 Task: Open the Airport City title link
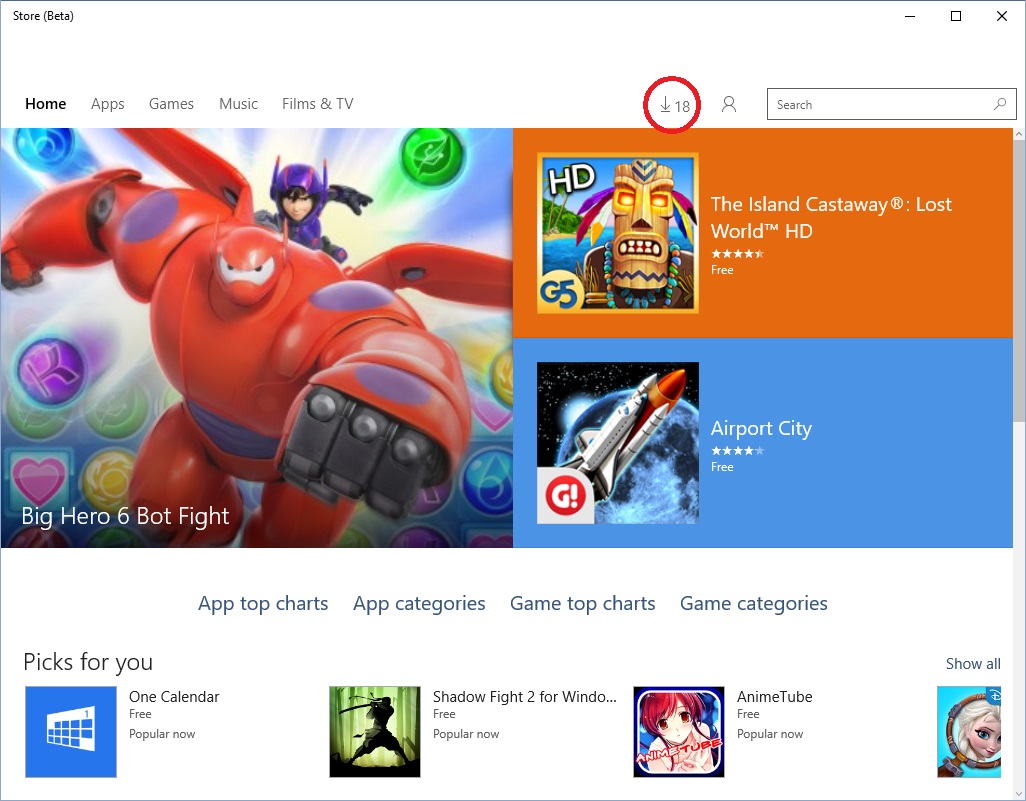click(761, 429)
